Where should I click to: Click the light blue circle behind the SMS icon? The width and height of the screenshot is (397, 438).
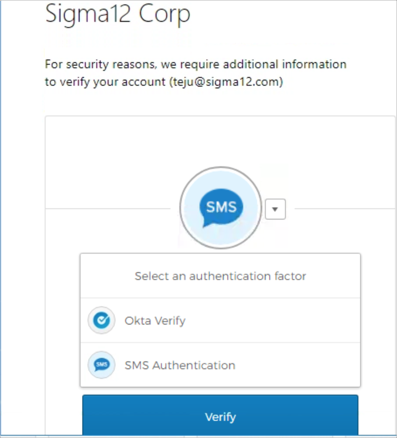(x=220, y=208)
